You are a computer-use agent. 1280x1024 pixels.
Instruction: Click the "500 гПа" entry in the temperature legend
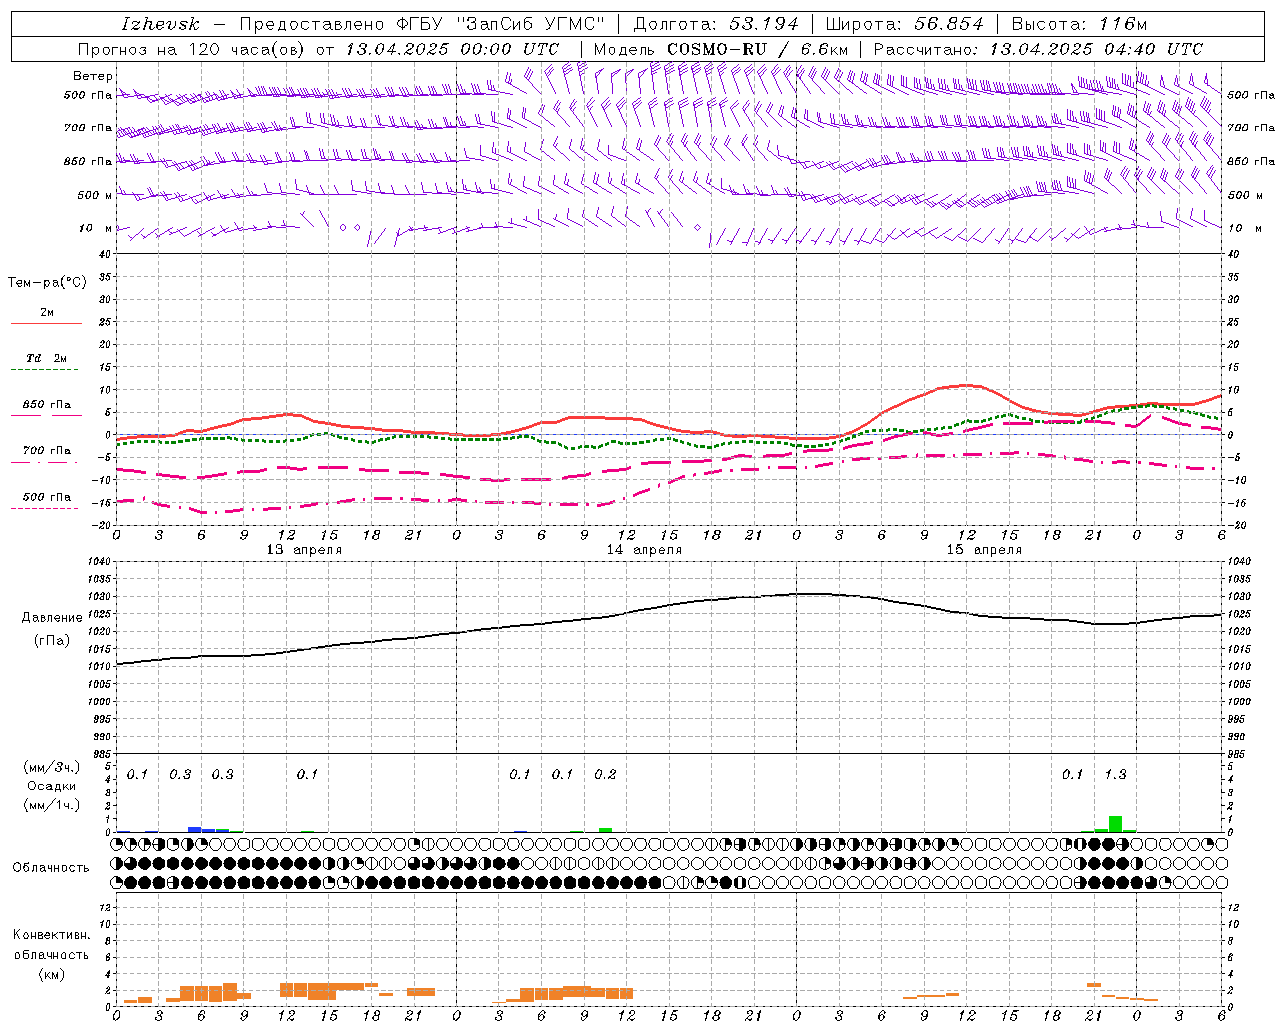tap(46, 497)
